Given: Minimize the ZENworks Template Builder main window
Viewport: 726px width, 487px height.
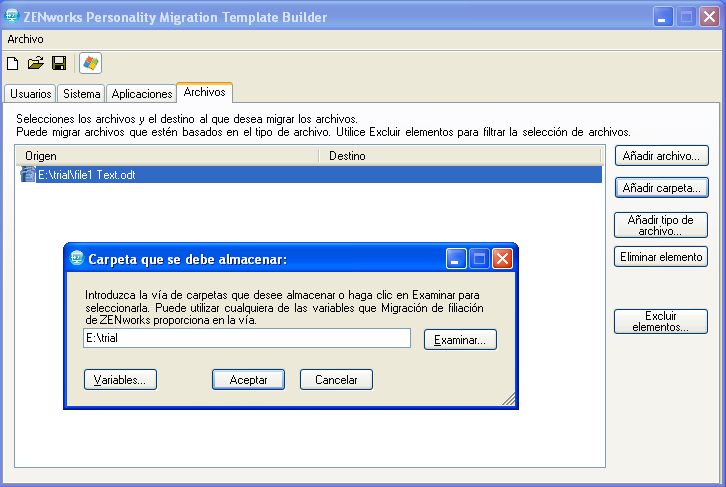Looking at the screenshot, I should (x=663, y=17).
